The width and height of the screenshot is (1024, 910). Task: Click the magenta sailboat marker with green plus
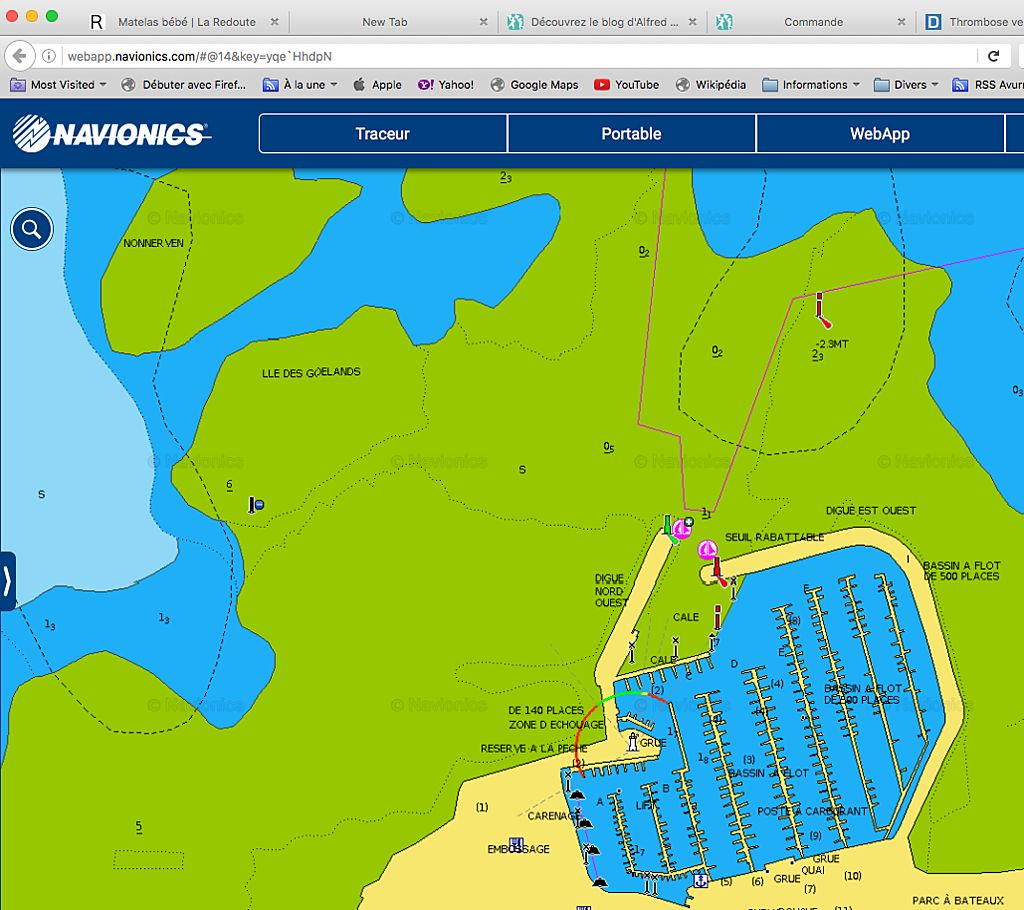[x=682, y=527]
